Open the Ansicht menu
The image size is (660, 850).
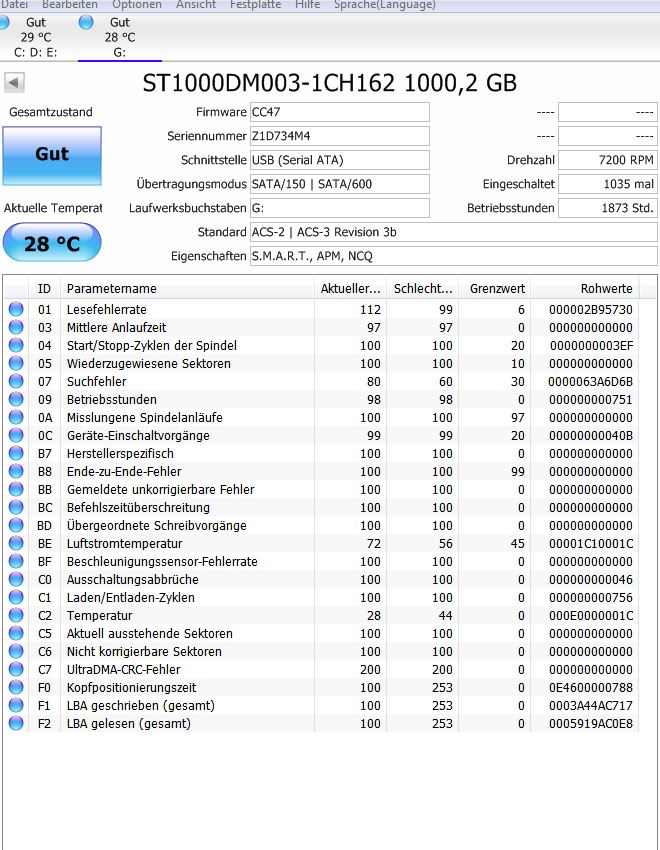pos(196,5)
